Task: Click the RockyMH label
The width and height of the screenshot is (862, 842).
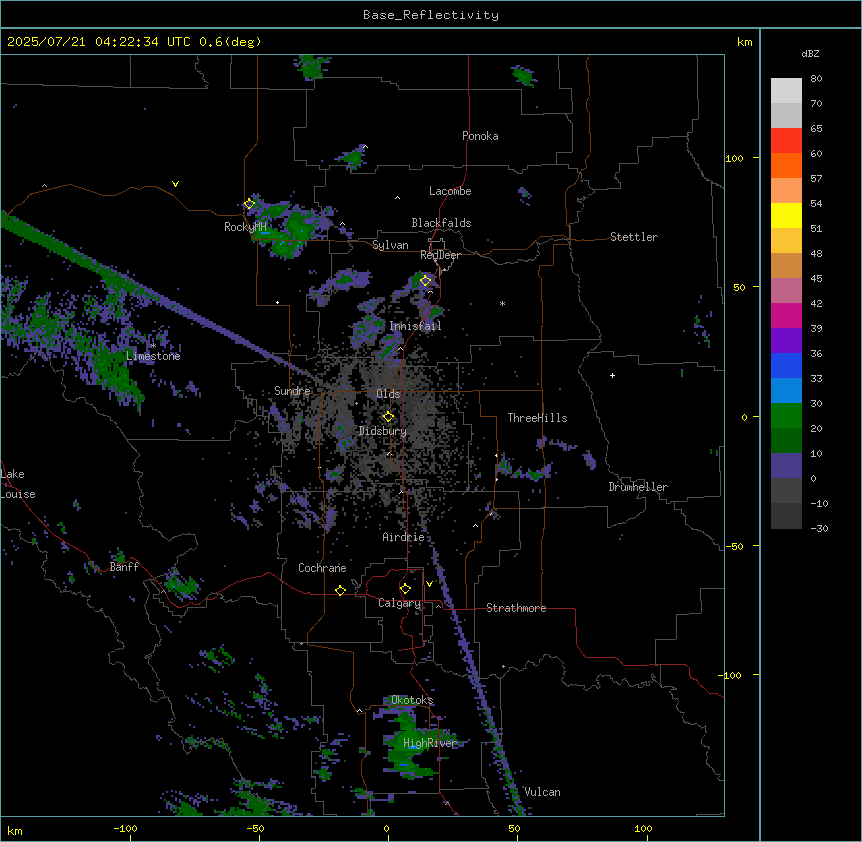Action: pyautogui.click(x=245, y=227)
